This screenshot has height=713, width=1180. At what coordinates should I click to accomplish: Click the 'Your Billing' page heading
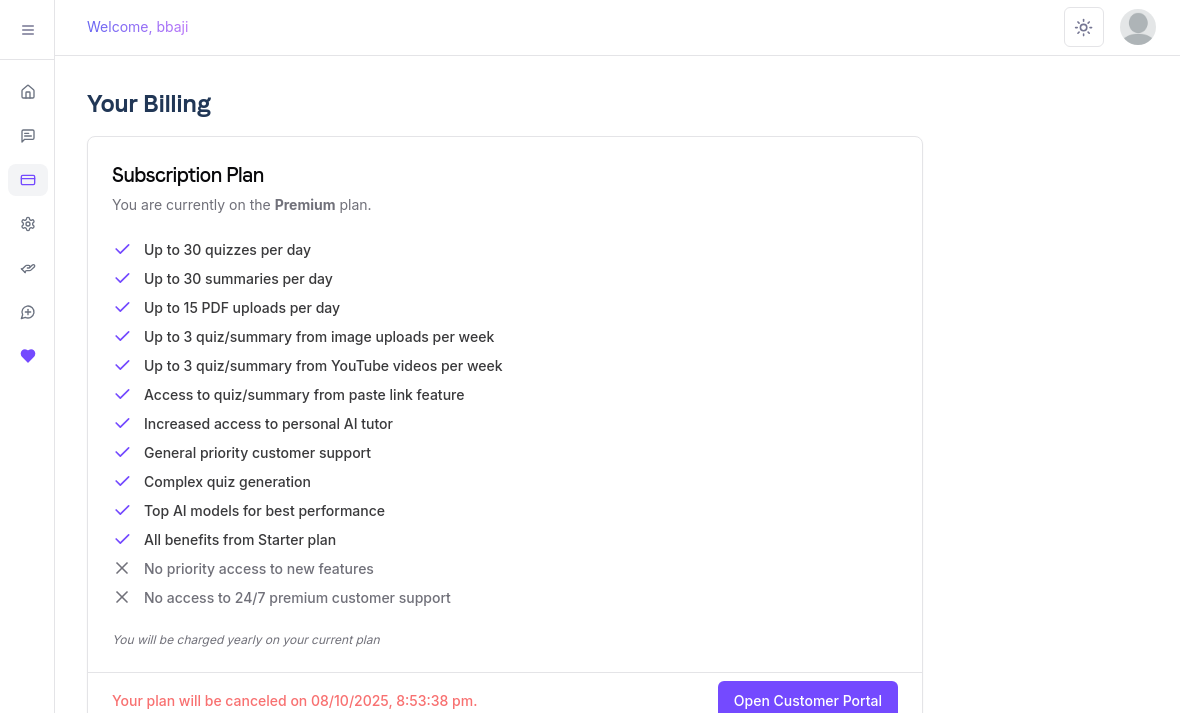coord(149,104)
